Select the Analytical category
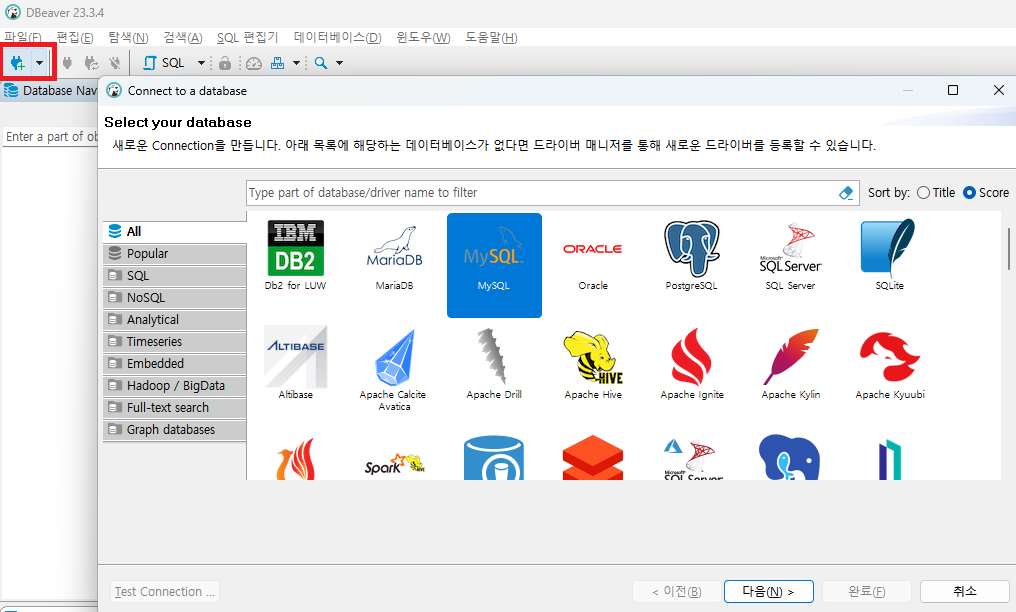Image resolution: width=1016 pixels, height=612 pixels. point(174,320)
